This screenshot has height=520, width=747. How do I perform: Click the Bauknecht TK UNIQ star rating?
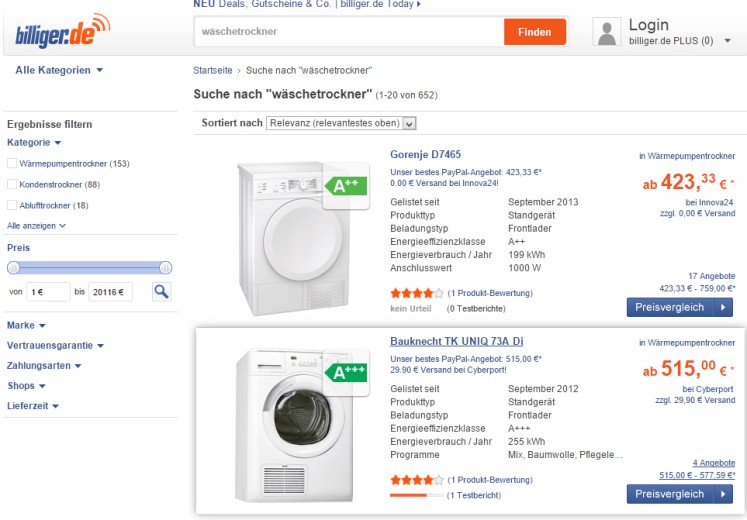point(417,480)
